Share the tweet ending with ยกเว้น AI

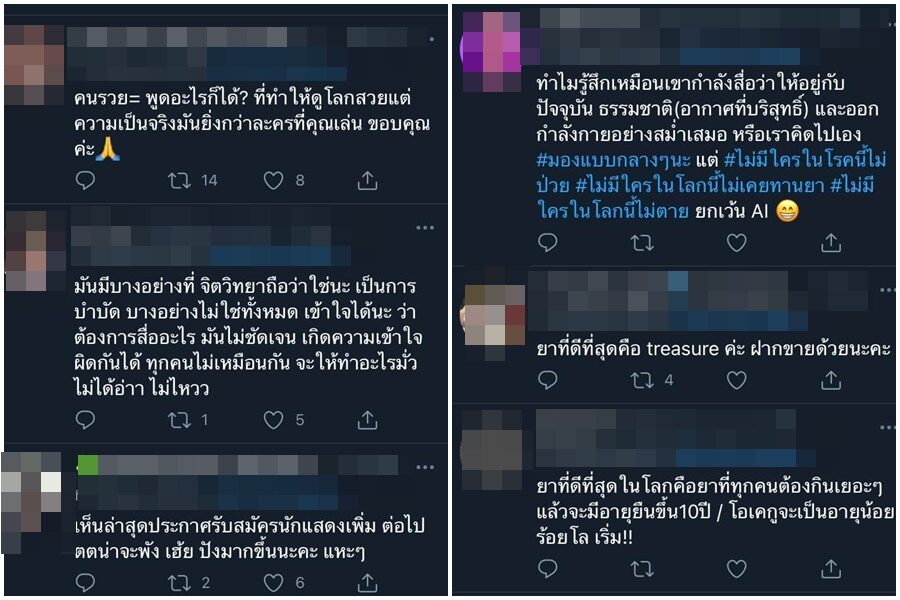click(831, 243)
